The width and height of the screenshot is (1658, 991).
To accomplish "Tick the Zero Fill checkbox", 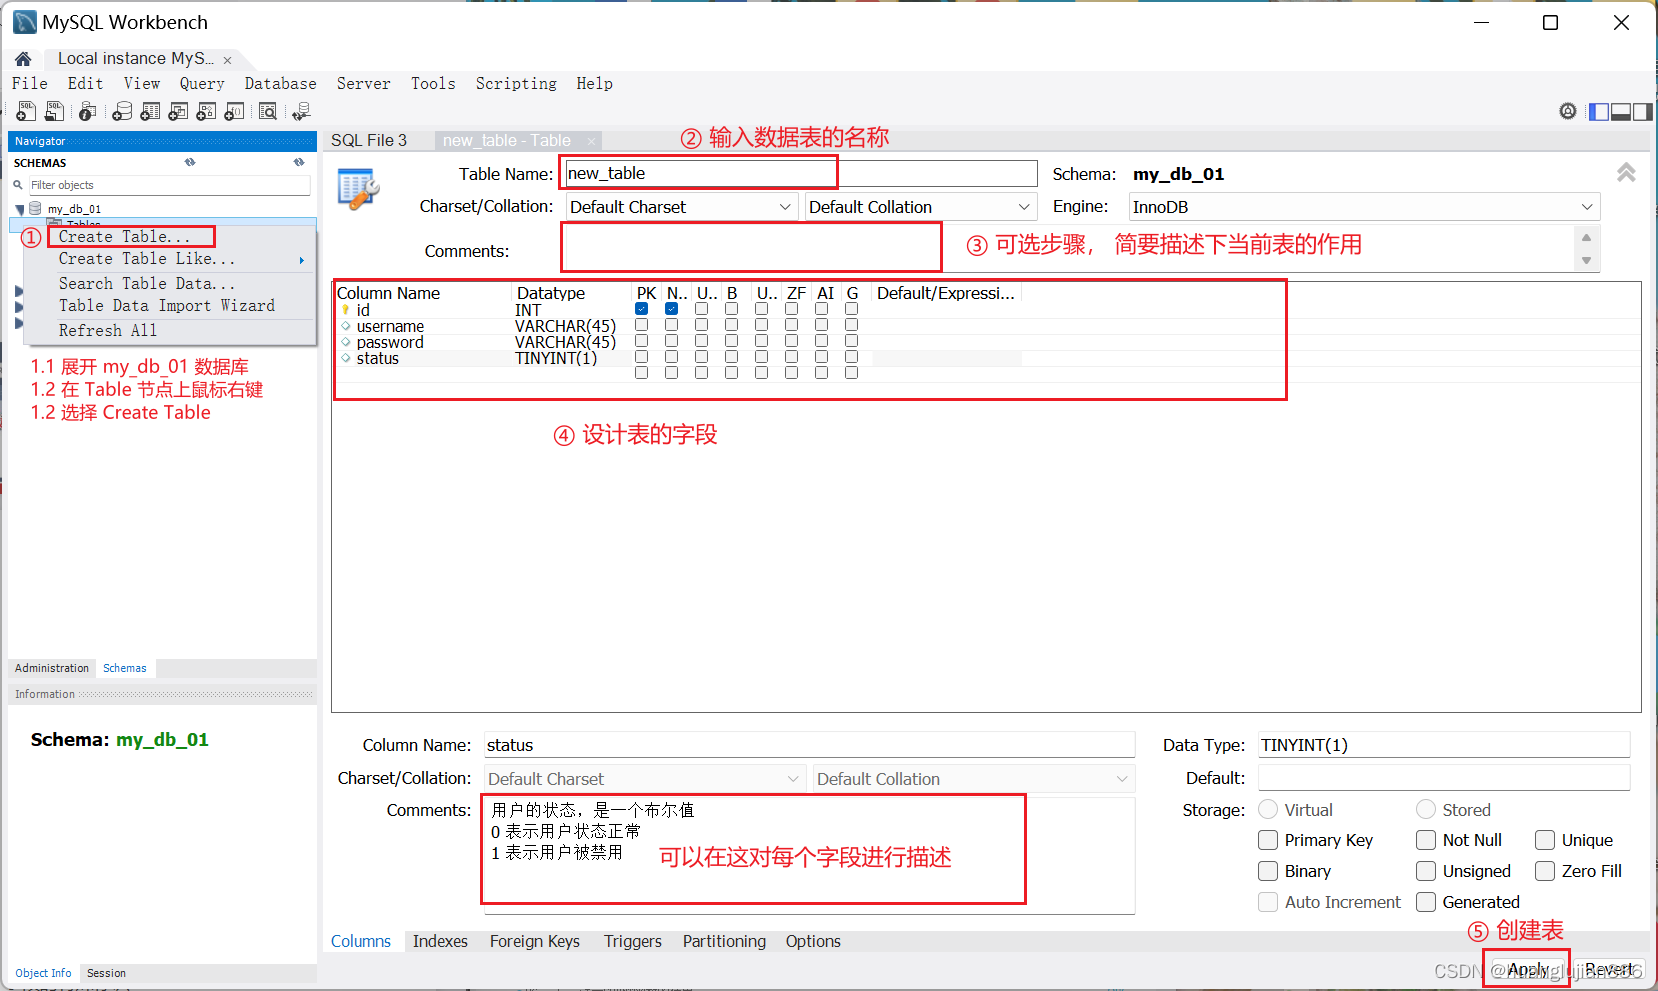I will click(x=1545, y=871).
